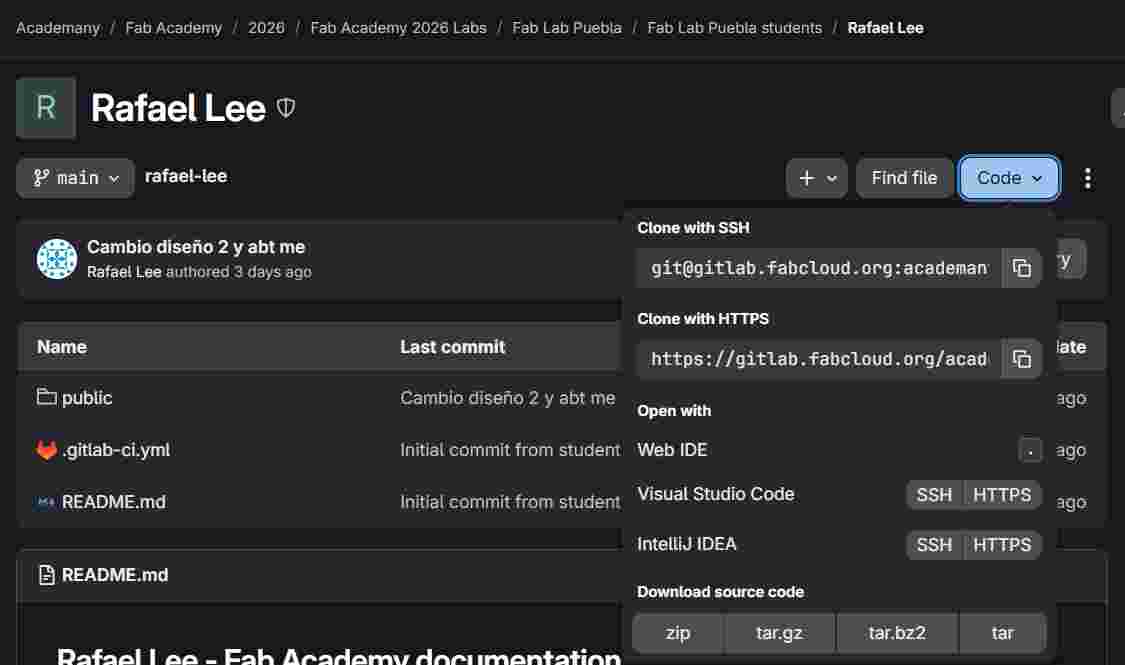Download source code as zip
This screenshot has height=665, width=1125.
(678, 633)
